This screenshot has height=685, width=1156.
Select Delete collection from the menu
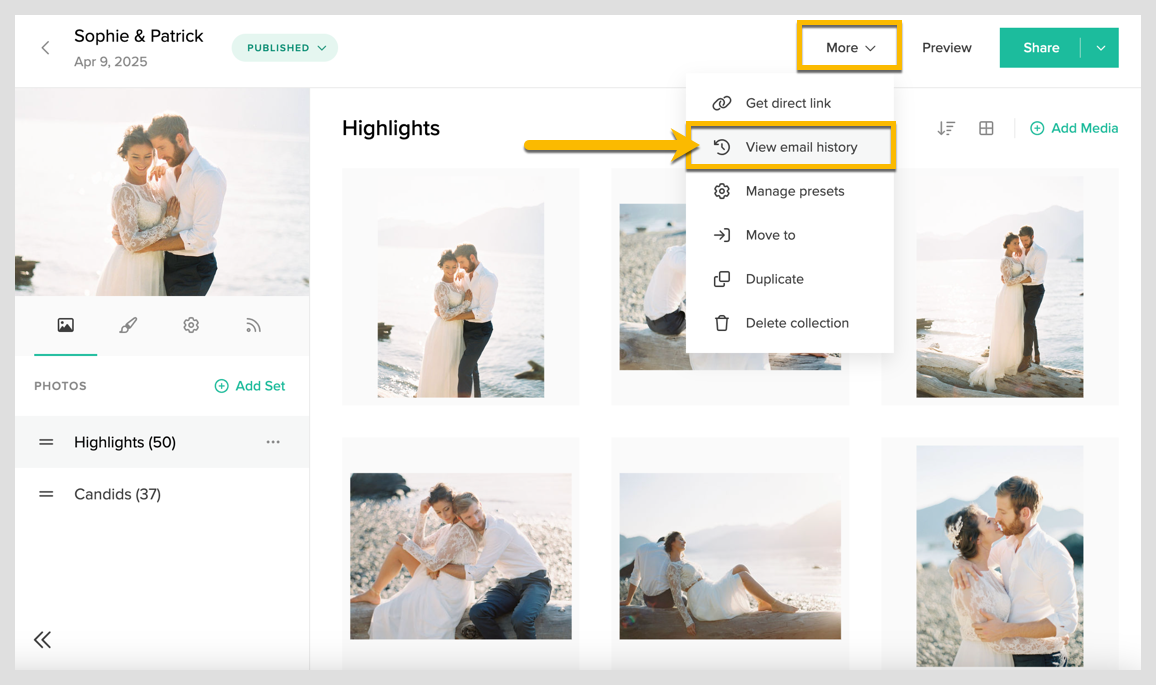point(796,323)
